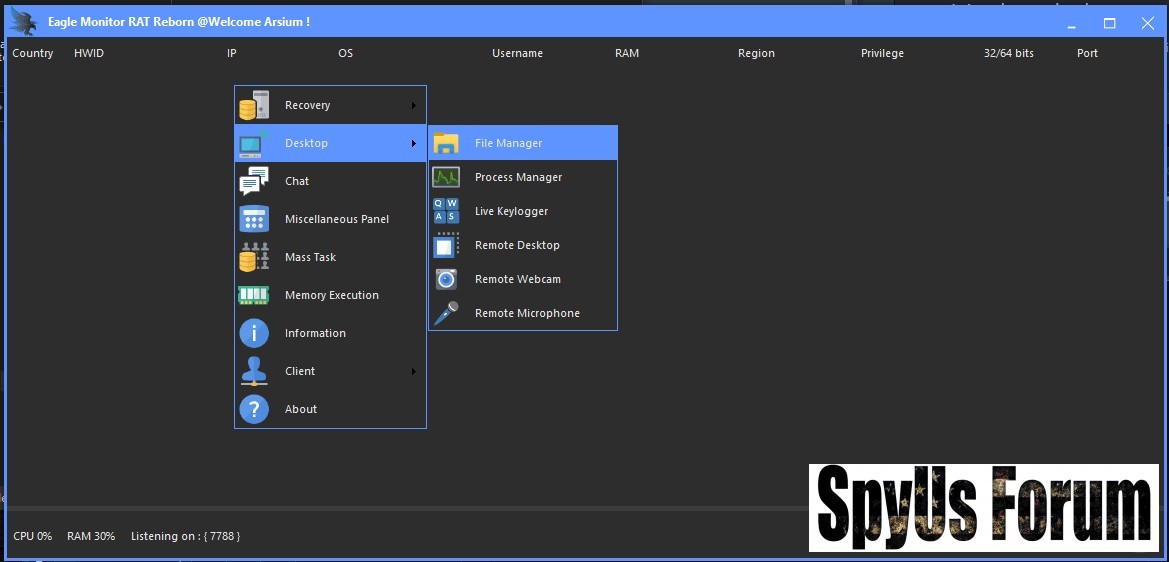Open About via the question mark icon
Screen dimensions: 1169x562
[x=254, y=409]
